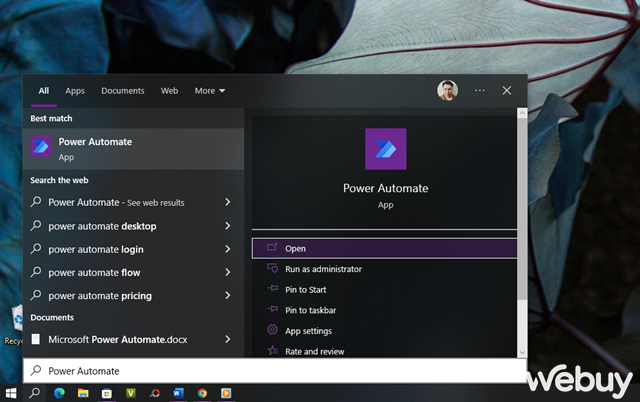Click the Pin to taskbar pin icon

pyautogui.click(x=272, y=309)
